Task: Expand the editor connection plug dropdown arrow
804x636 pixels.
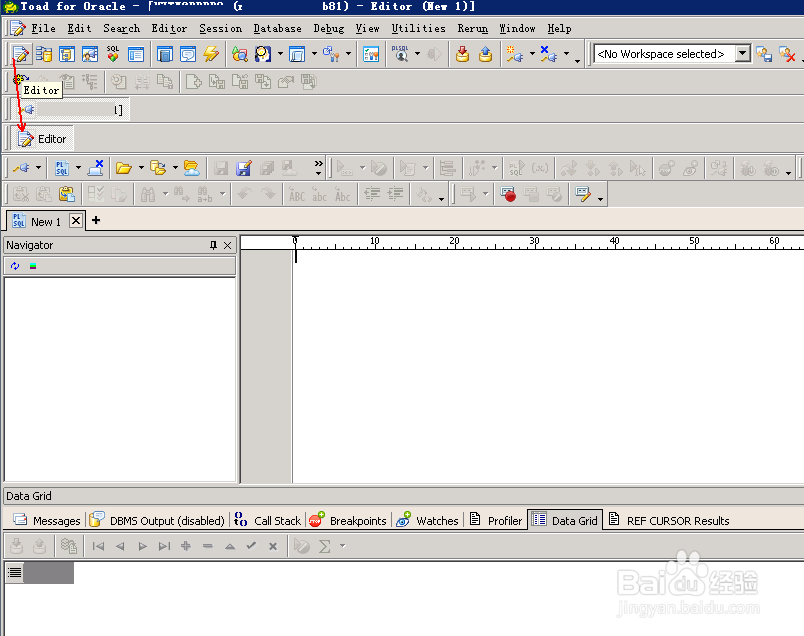Action: click(38, 168)
